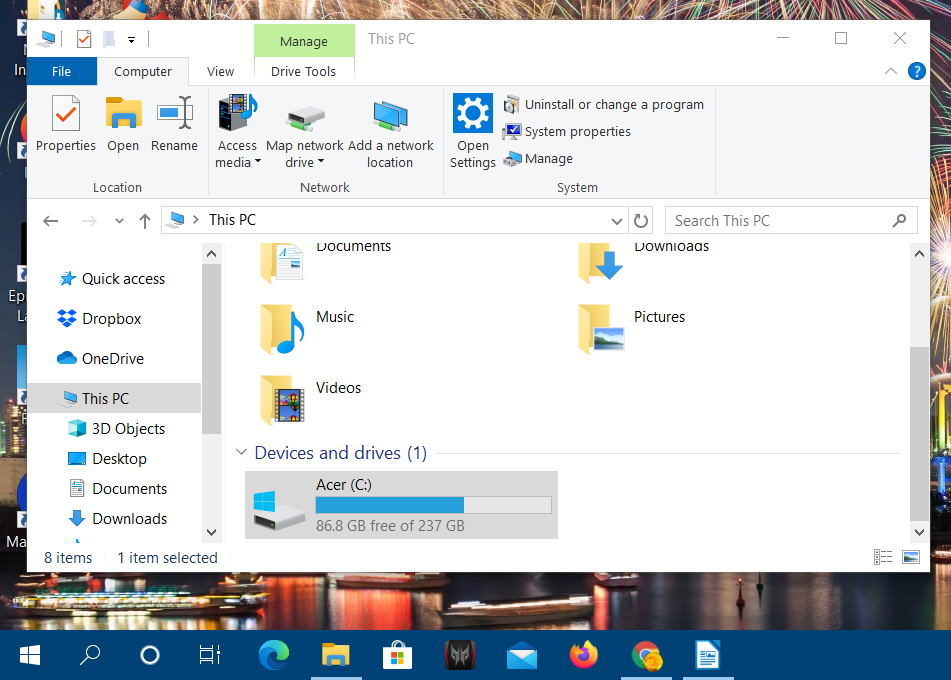Collapse the Devices and drives section
The width and height of the screenshot is (951, 680).
click(241, 452)
